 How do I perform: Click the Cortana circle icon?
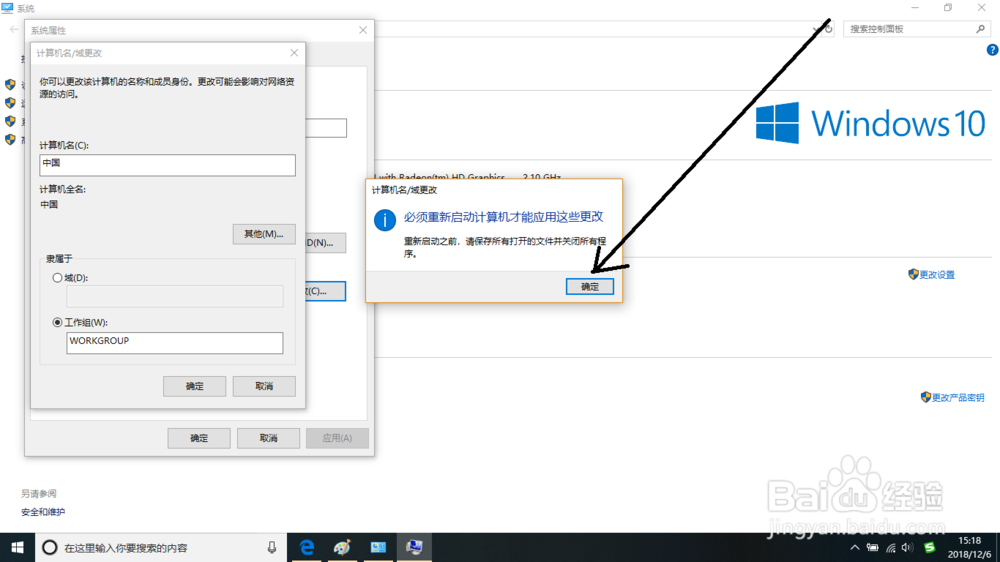(x=49, y=547)
